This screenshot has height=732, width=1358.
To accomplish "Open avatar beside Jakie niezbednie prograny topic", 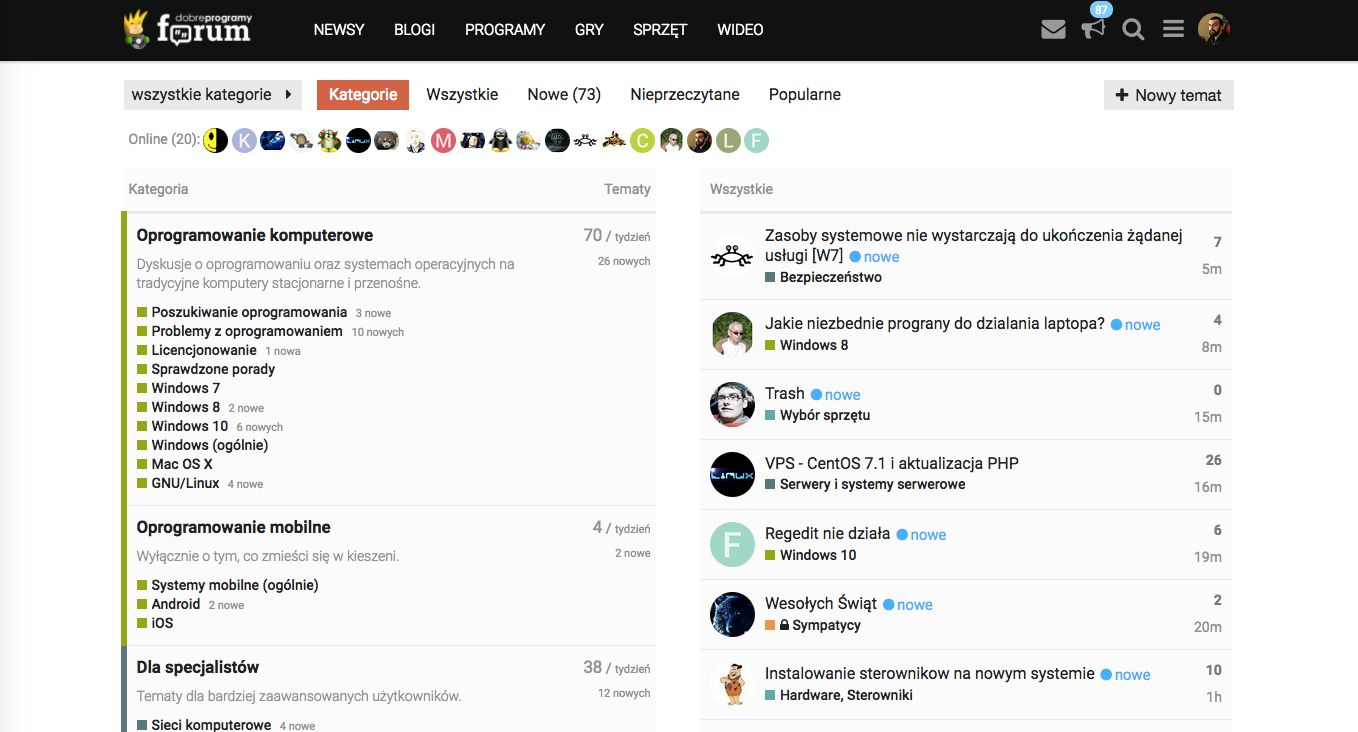I will point(732,334).
